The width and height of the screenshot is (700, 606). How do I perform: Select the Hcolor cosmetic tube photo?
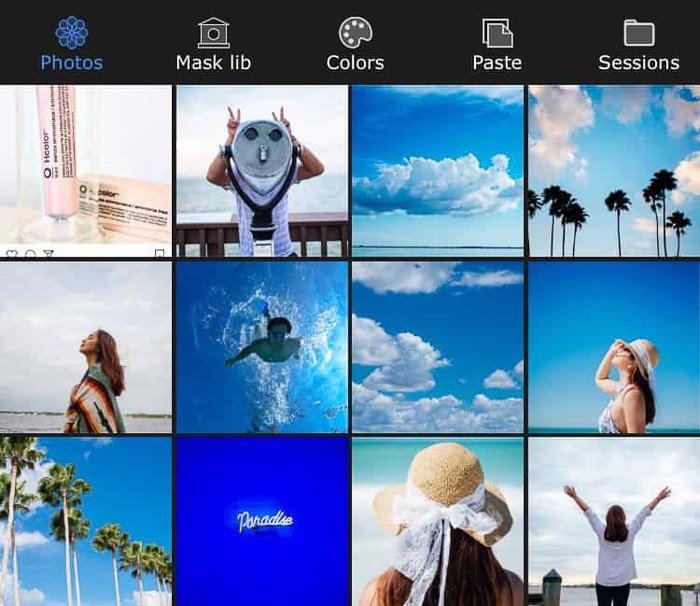86,171
